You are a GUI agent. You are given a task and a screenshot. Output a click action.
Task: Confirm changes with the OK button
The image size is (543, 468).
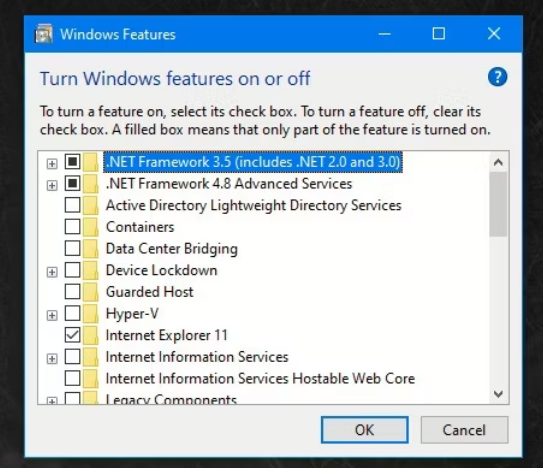tap(365, 430)
